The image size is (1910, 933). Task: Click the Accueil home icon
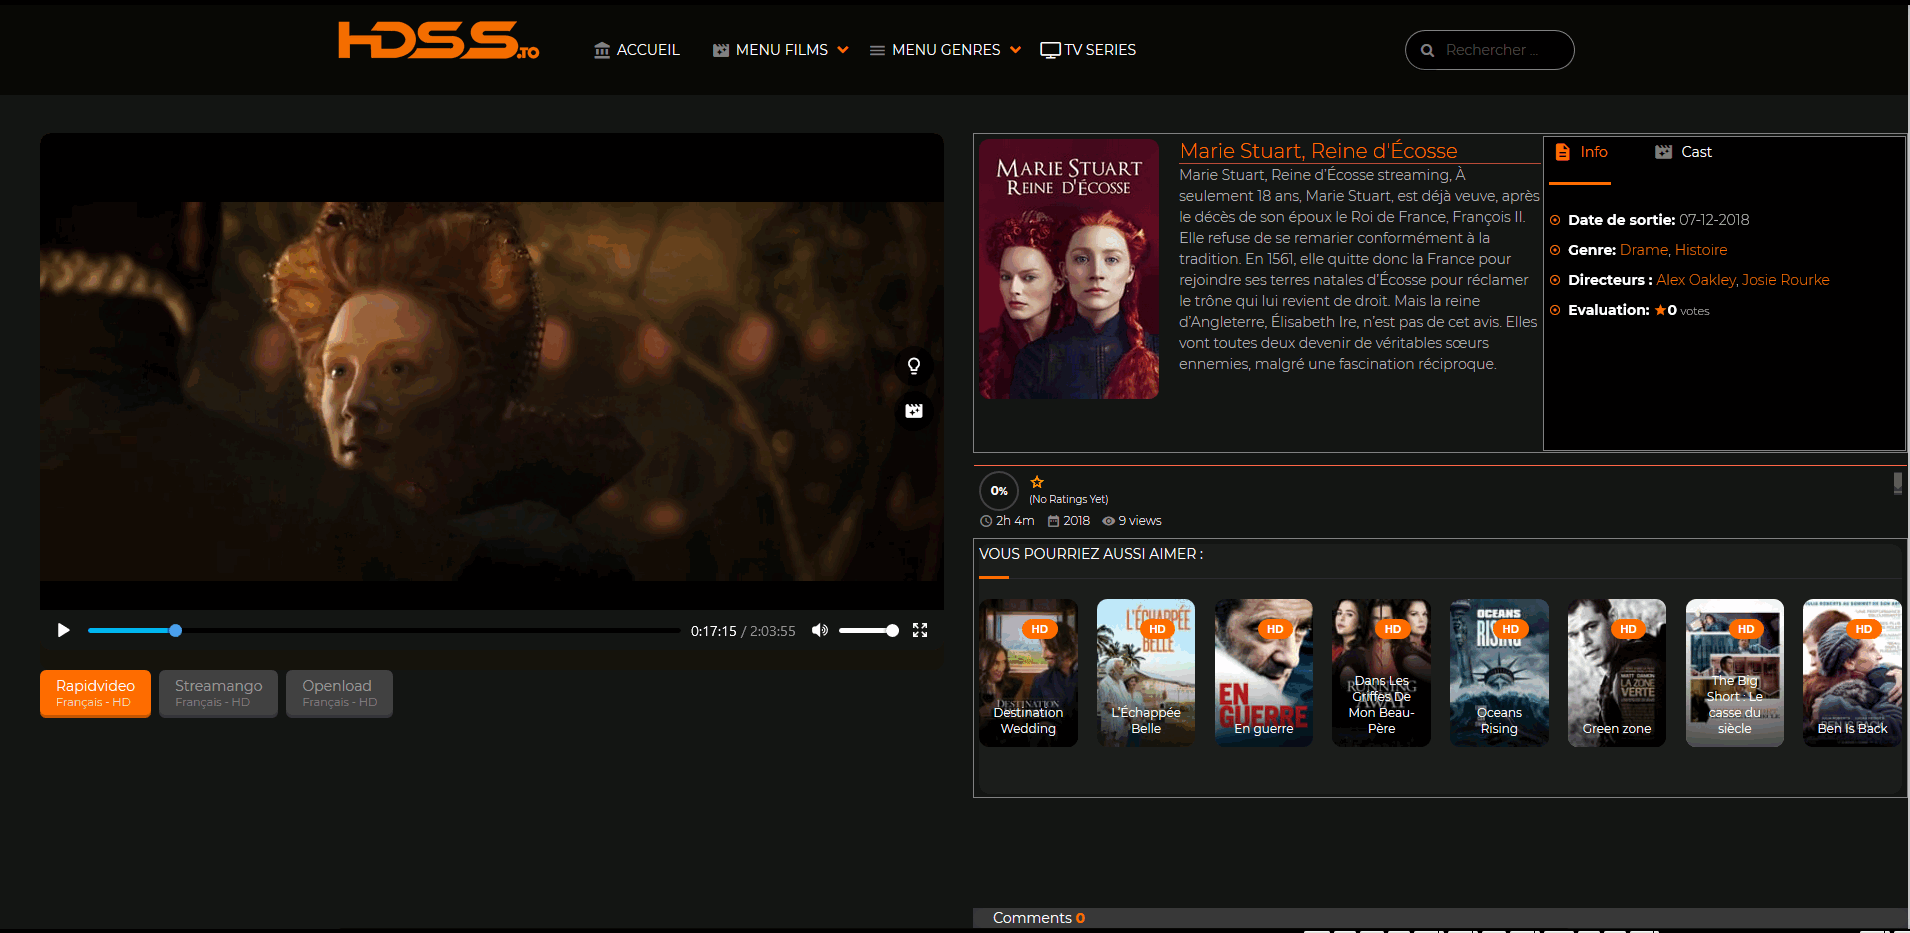pos(602,50)
